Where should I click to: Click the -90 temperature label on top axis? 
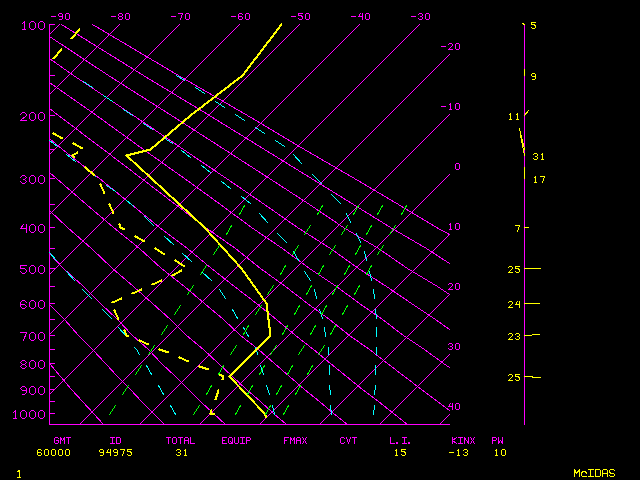tap(60, 17)
